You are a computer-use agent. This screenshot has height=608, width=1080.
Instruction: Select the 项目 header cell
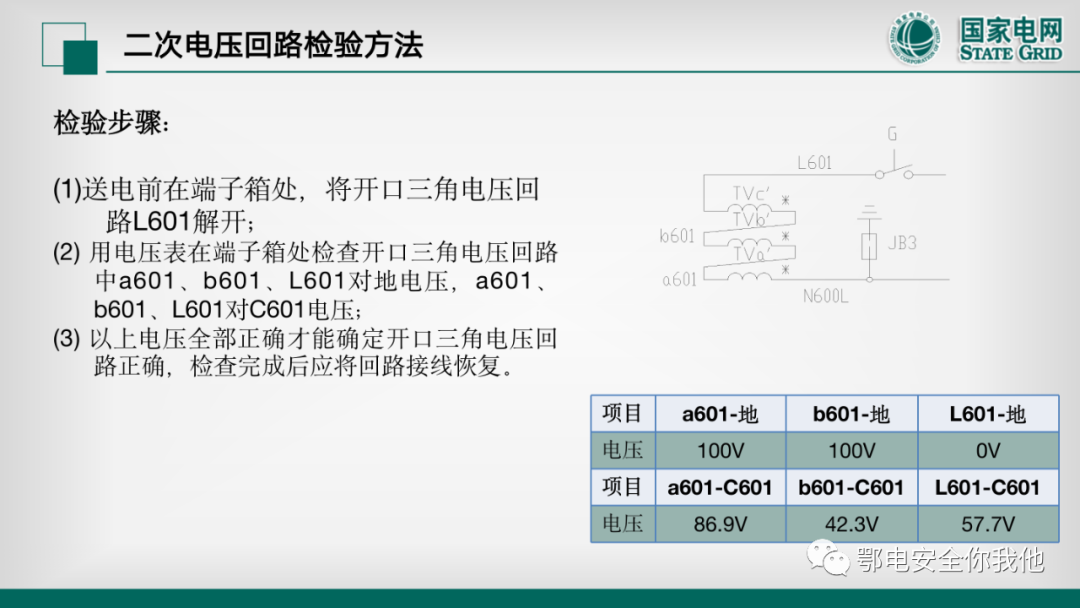click(x=623, y=413)
